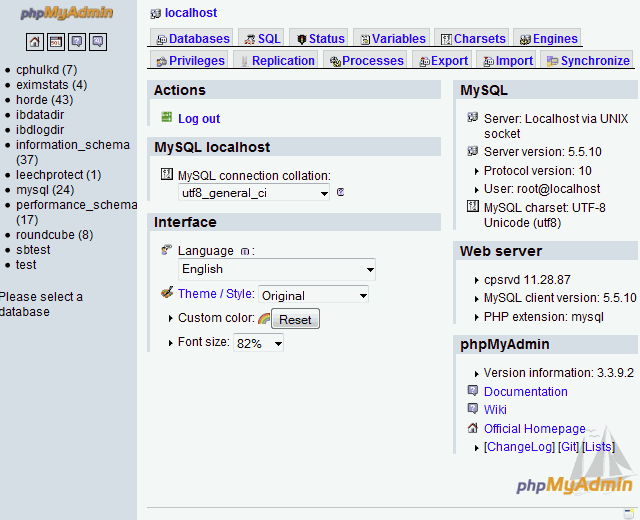Click the SQL documentation icon in sidebar

click(x=98, y=42)
